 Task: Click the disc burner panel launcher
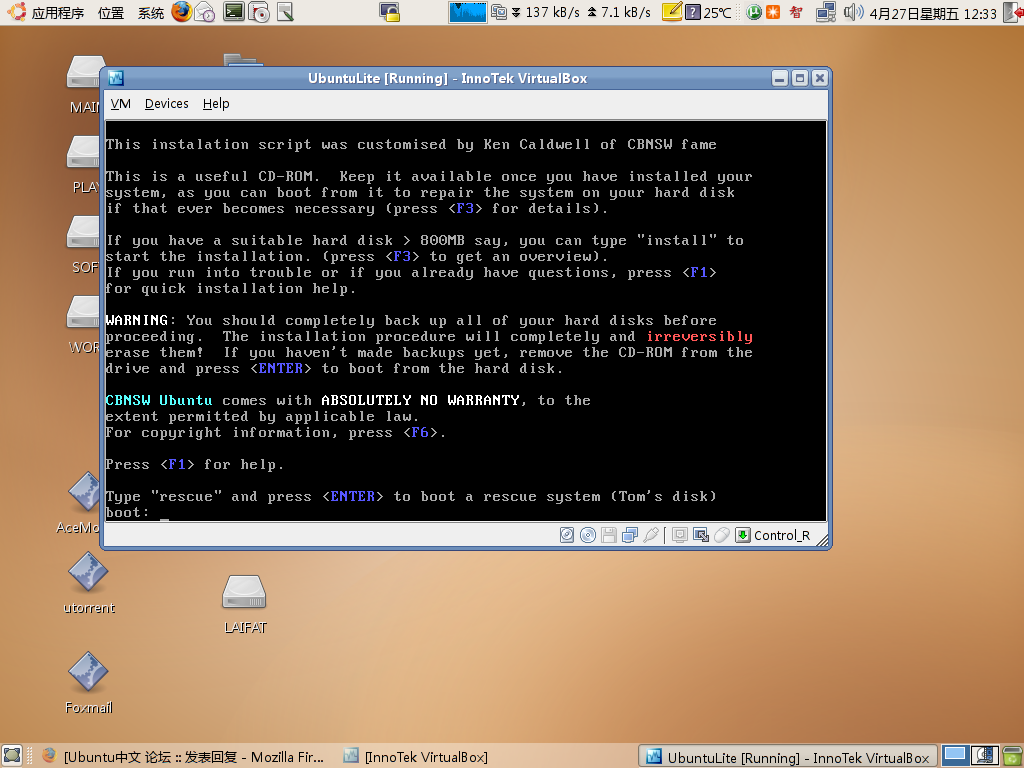click(259, 12)
